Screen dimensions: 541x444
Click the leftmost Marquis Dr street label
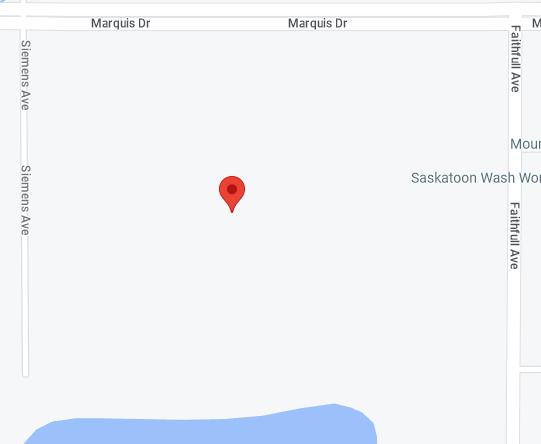click(x=120, y=23)
